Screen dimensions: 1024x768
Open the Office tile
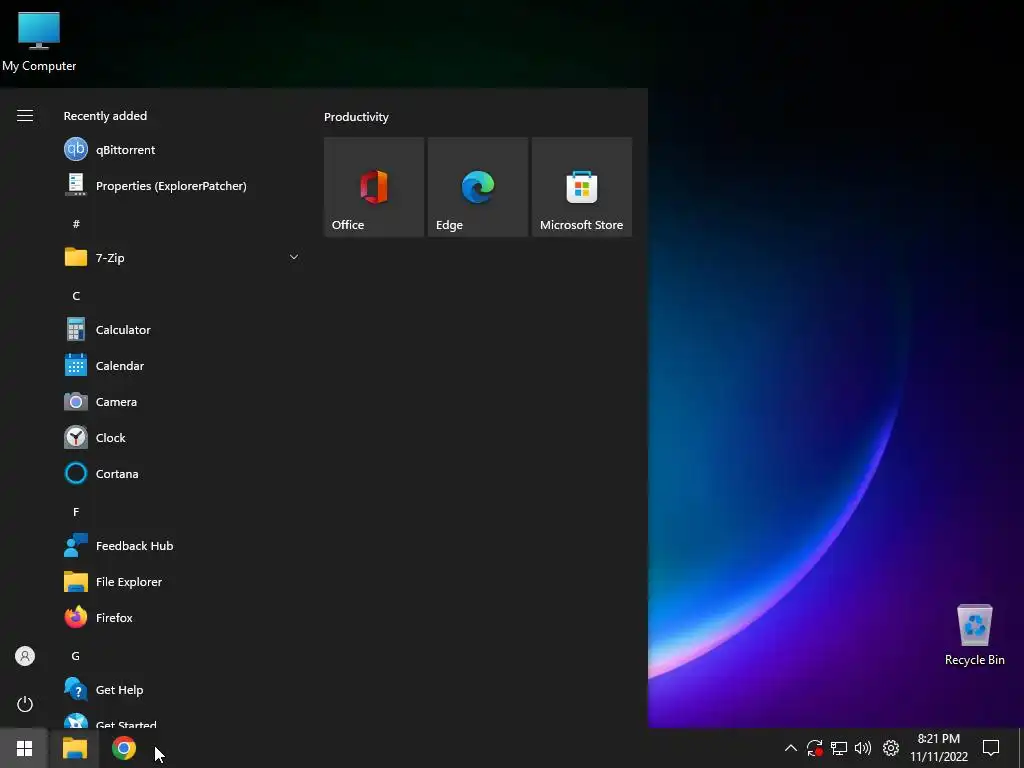(x=374, y=187)
